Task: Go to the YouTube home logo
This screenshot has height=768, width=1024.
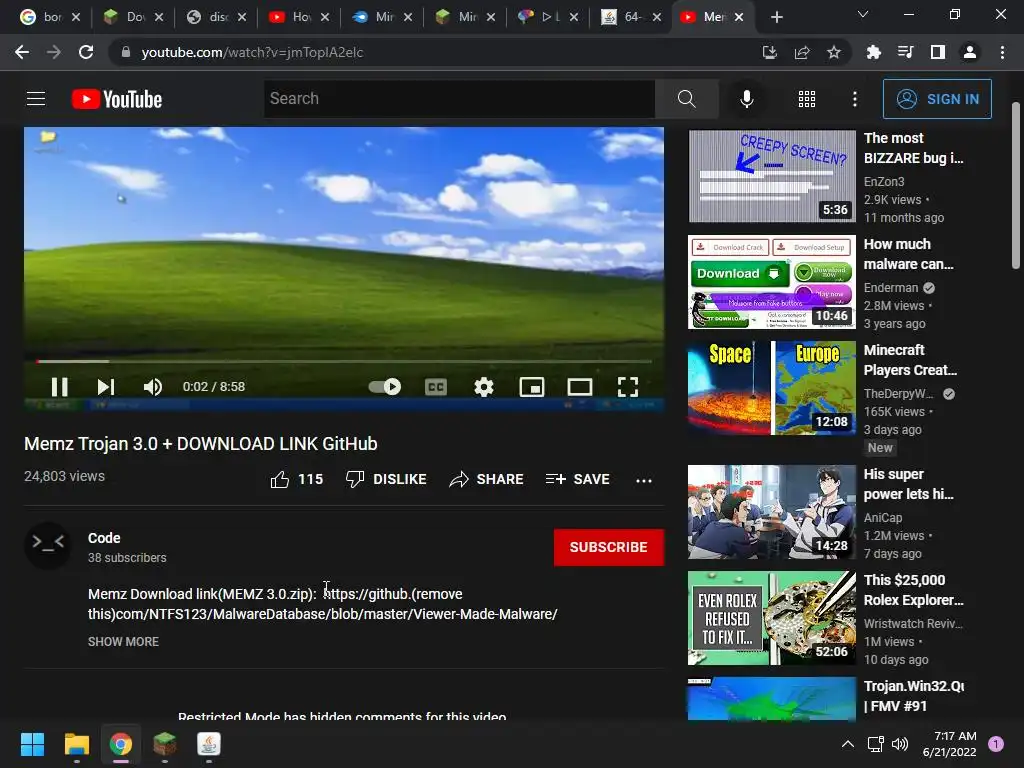Action: pos(117,99)
